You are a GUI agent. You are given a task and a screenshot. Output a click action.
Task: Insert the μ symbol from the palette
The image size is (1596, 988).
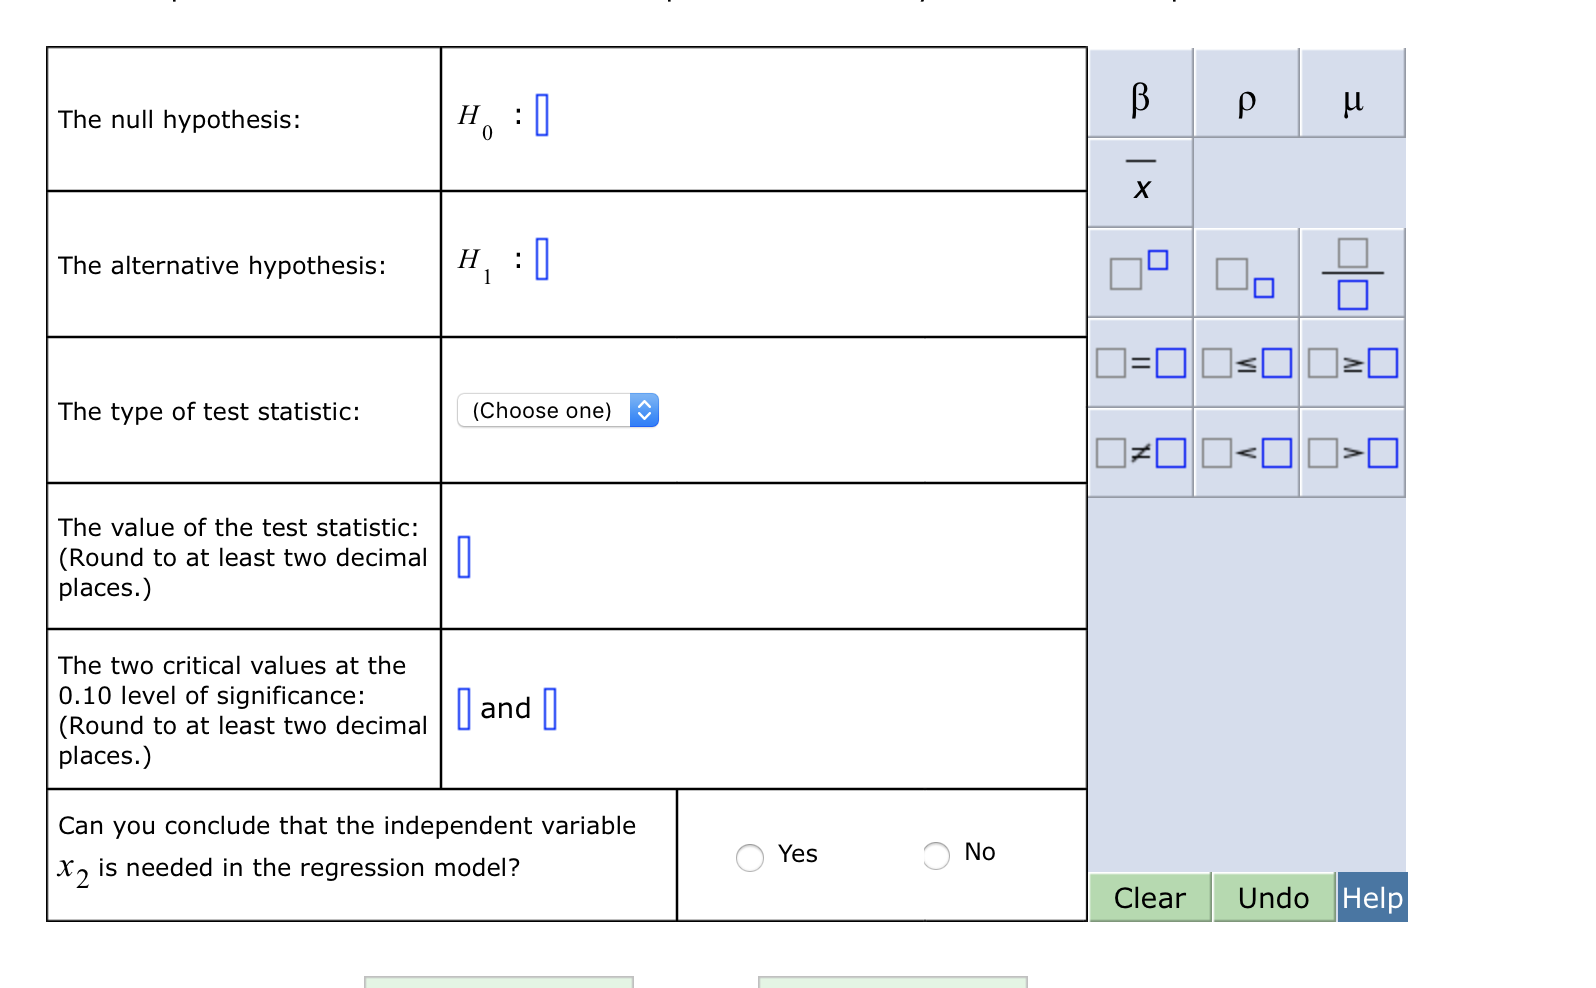[x=1352, y=96]
